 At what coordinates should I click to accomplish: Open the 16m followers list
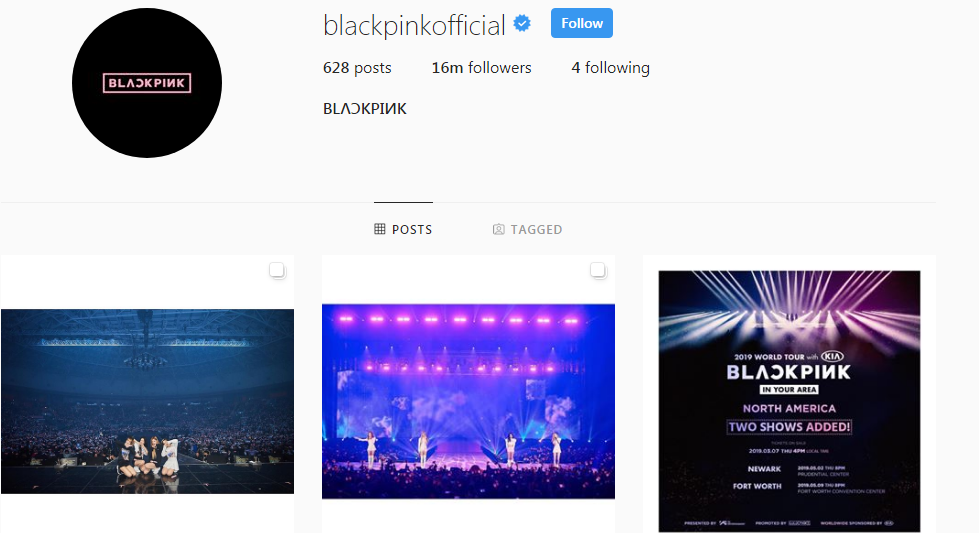[481, 67]
